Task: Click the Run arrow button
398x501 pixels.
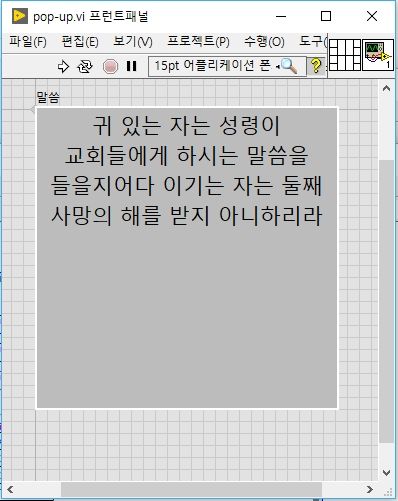Action: tap(63, 66)
